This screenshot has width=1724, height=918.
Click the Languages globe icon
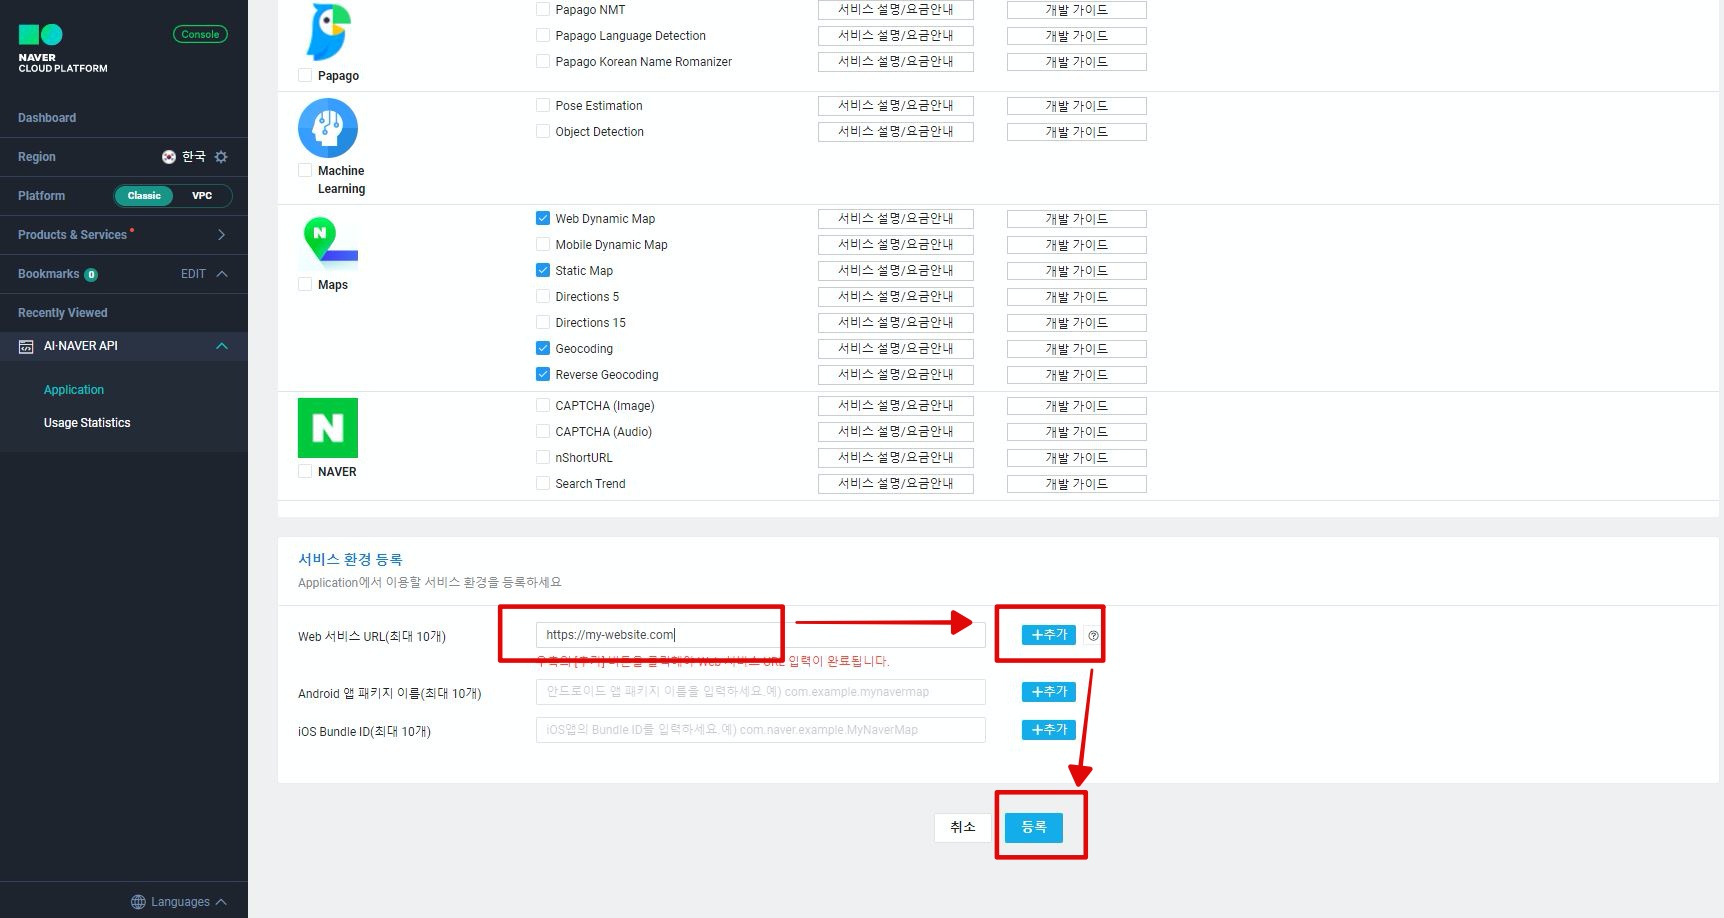pyautogui.click(x=138, y=902)
